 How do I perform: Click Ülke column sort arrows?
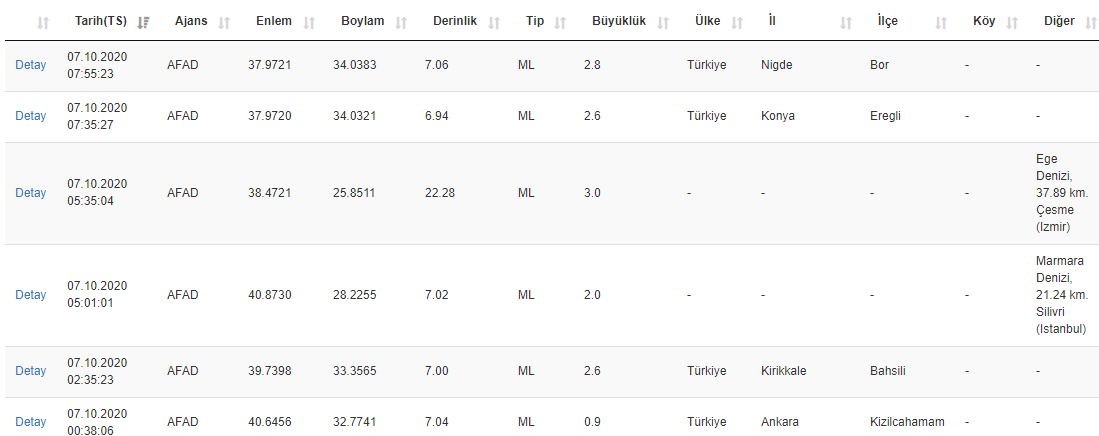[x=737, y=22]
